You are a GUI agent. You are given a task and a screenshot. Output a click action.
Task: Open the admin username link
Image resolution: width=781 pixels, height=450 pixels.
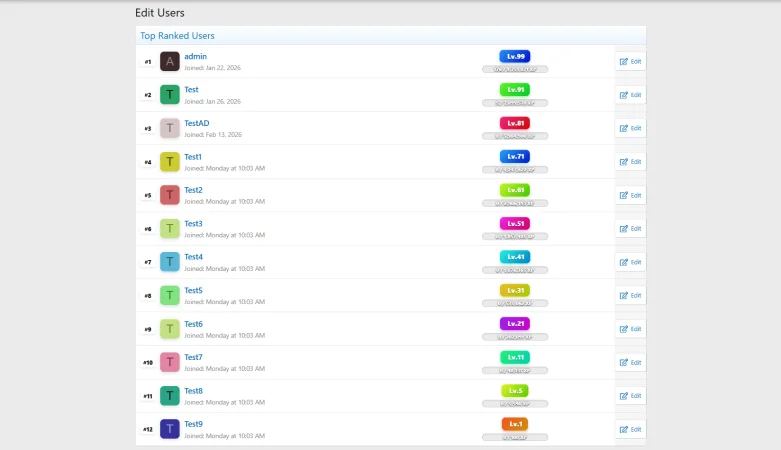(195, 56)
